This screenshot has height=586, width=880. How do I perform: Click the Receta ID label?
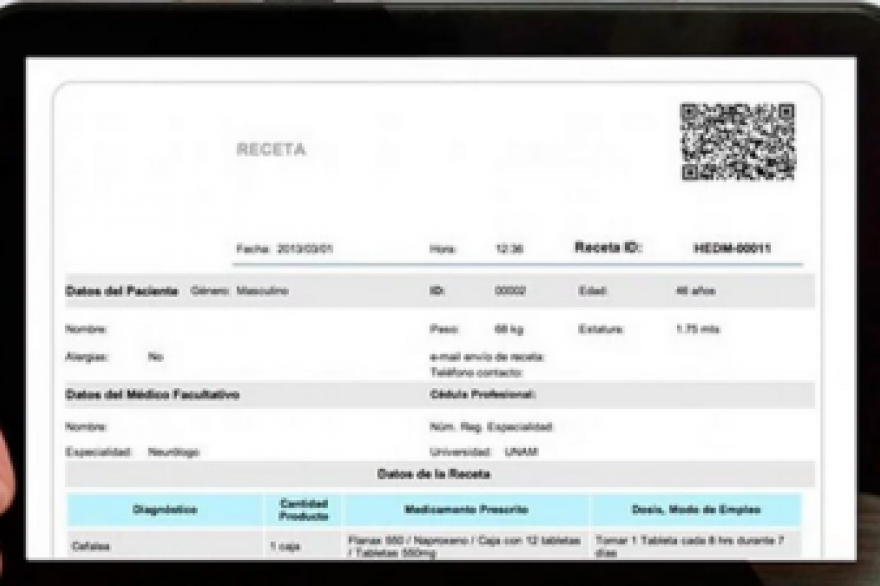608,248
